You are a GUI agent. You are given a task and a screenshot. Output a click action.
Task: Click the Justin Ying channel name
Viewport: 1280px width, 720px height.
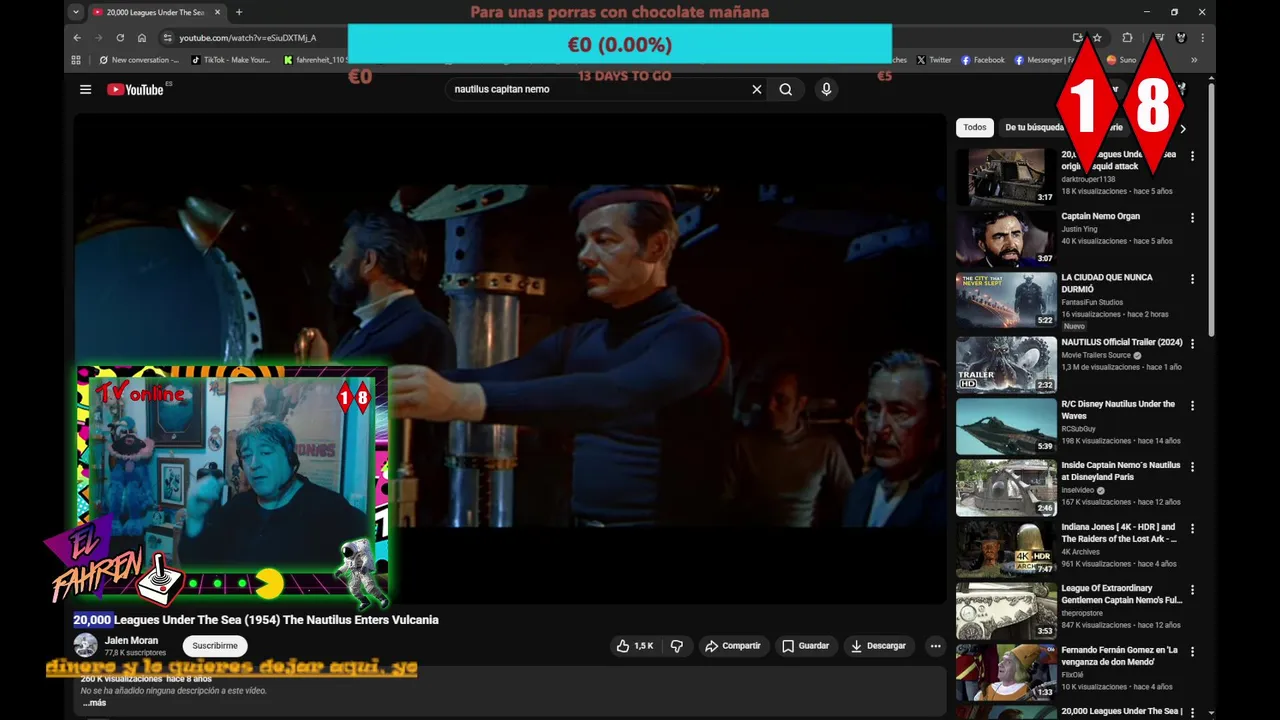(1079, 229)
